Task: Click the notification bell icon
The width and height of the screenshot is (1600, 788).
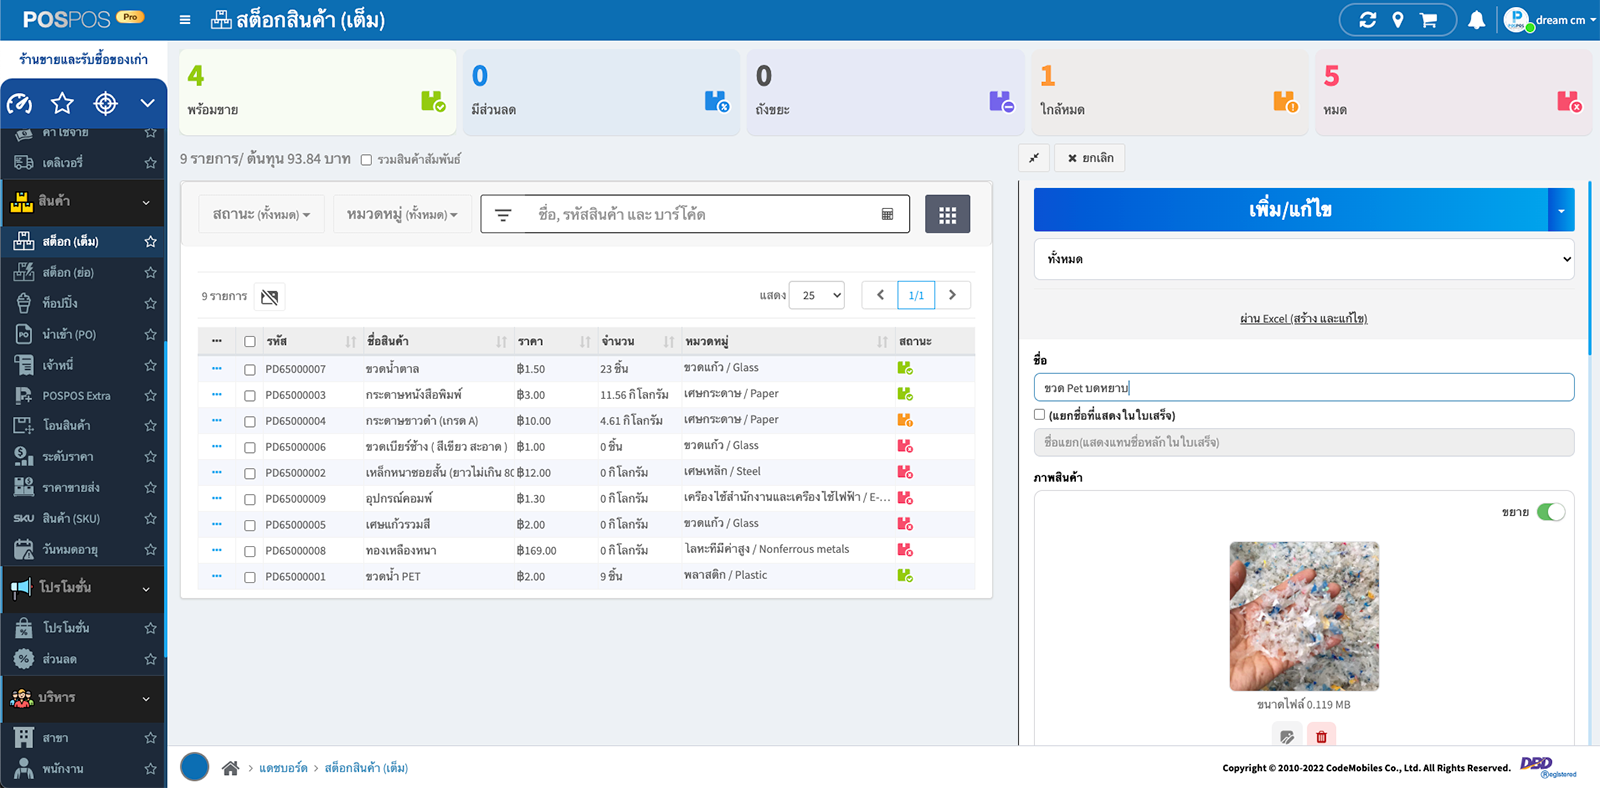Action: (1476, 20)
